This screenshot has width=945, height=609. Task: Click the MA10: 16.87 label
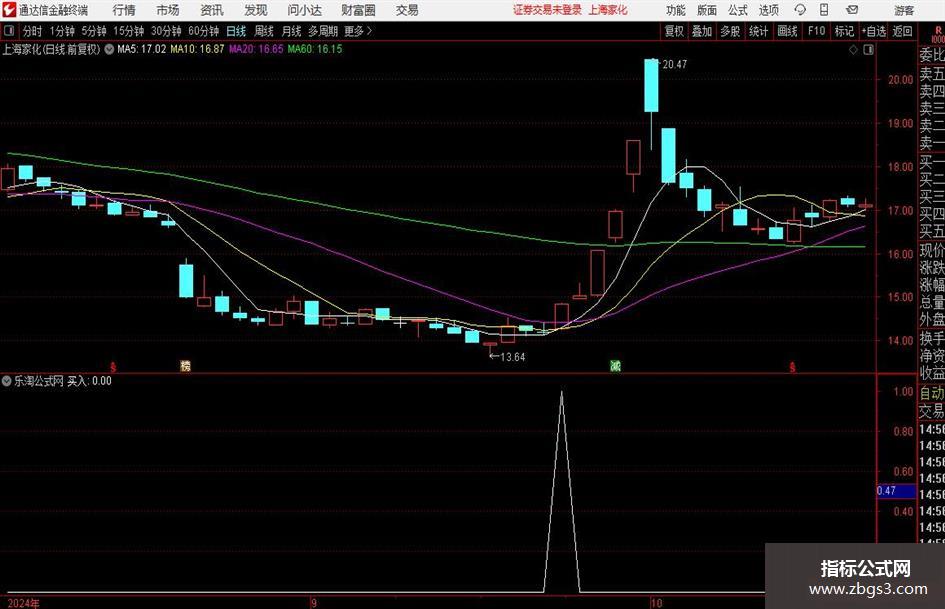point(197,49)
